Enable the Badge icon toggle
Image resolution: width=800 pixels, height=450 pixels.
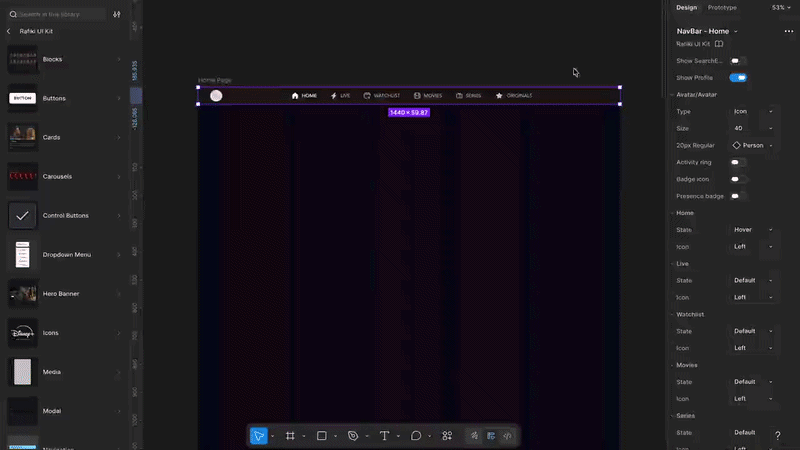(x=738, y=179)
